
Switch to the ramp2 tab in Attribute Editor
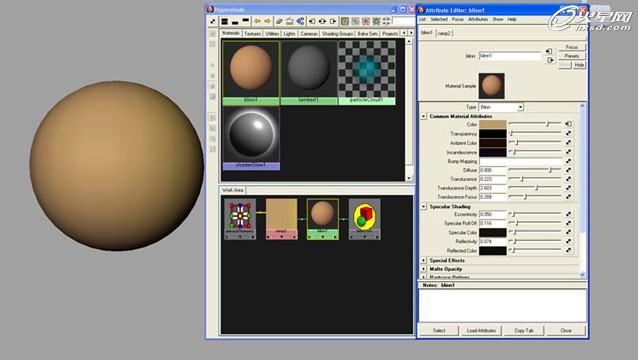click(444, 33)
